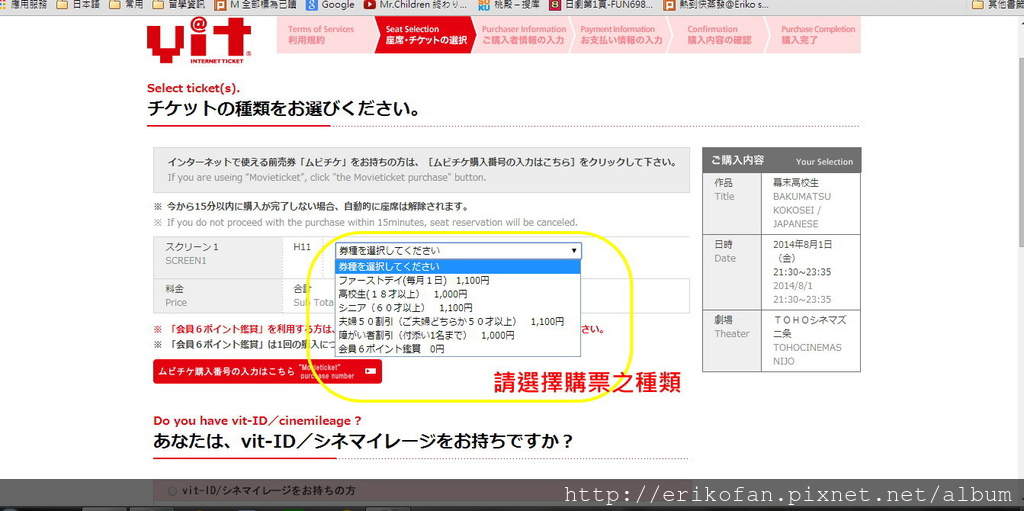The width and height of the screenshot is (1024, 511).
Task: Click the 幕末高校生 movie title text
Action: [795, 182]
